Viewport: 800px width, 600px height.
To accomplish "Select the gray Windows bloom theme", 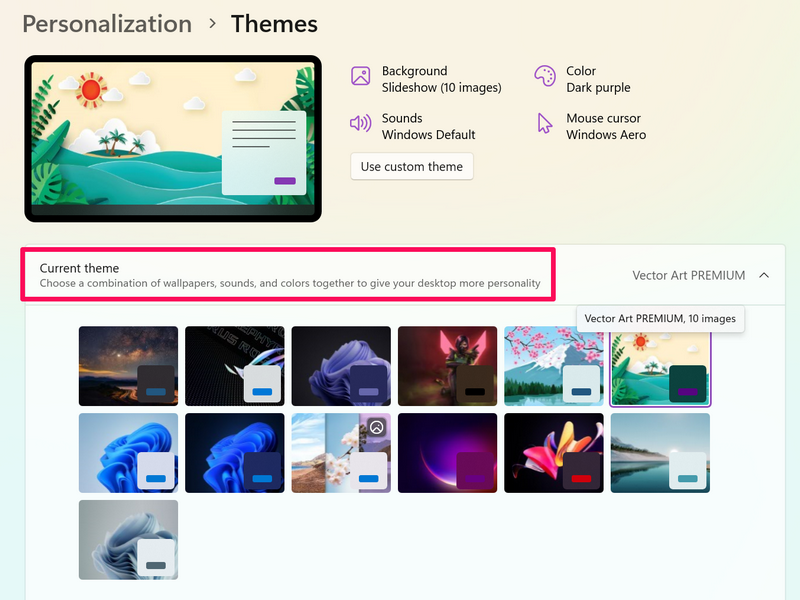I will tap(129, 540).
